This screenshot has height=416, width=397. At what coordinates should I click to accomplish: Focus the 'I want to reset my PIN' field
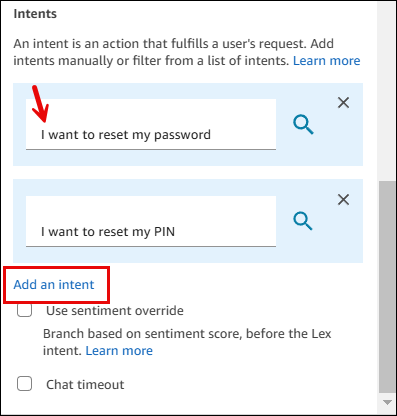coord(151,221)
